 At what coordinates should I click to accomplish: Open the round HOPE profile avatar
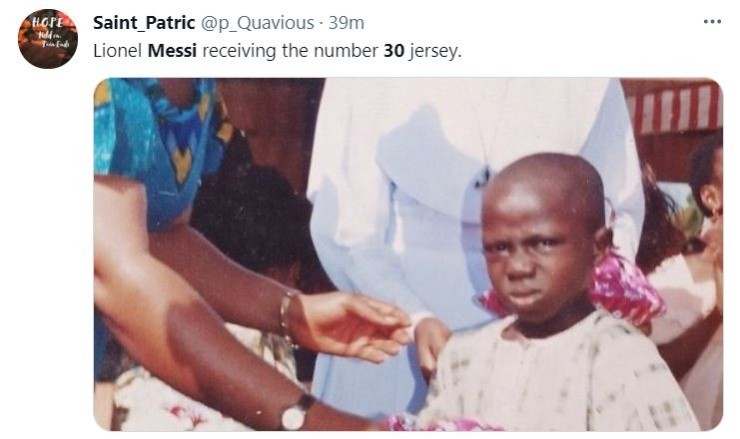click(48, 39)
